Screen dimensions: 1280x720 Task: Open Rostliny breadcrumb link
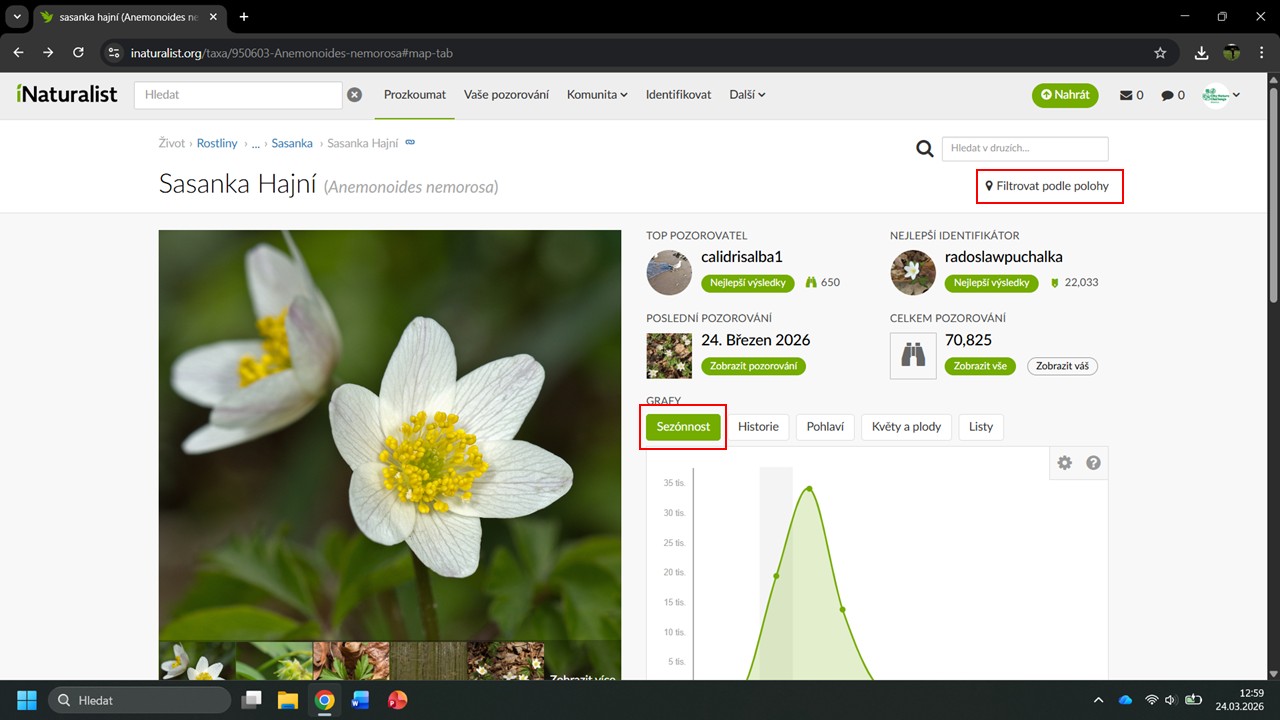click(217, 143)
